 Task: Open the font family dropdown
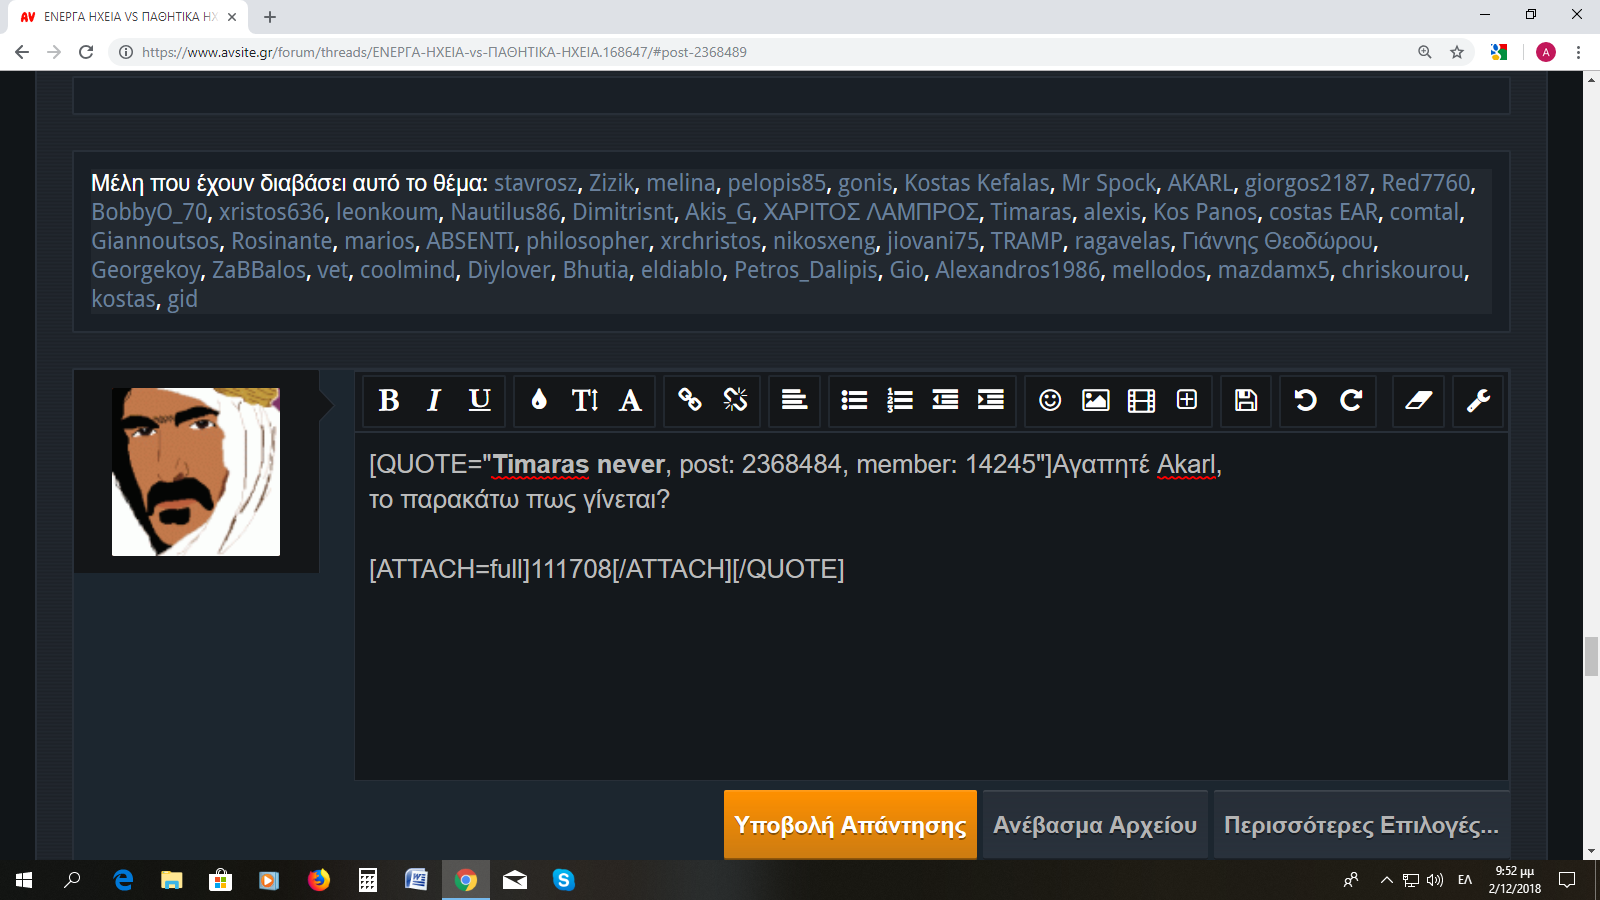tap(630, 401)
